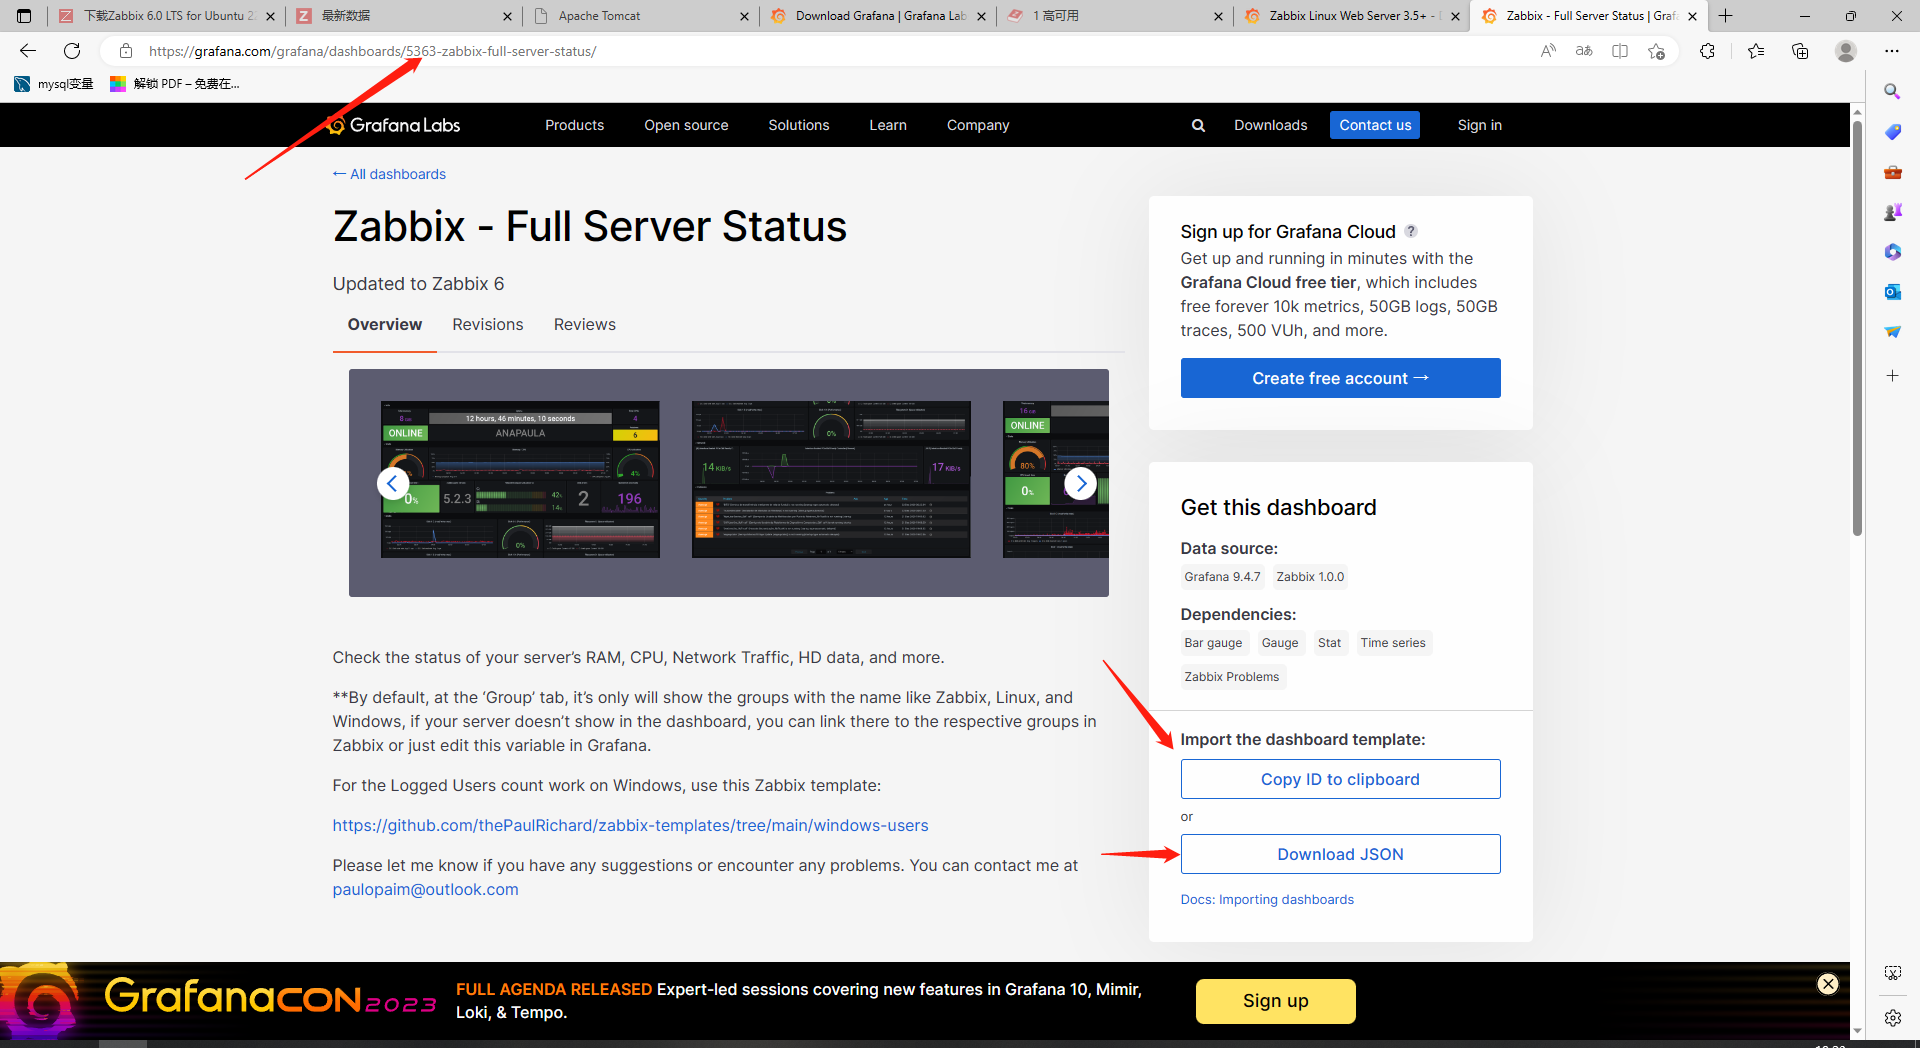This screenshot has width=1920, height=1048.
Task: Click the Download JSON button
Action: point(1340,854)
